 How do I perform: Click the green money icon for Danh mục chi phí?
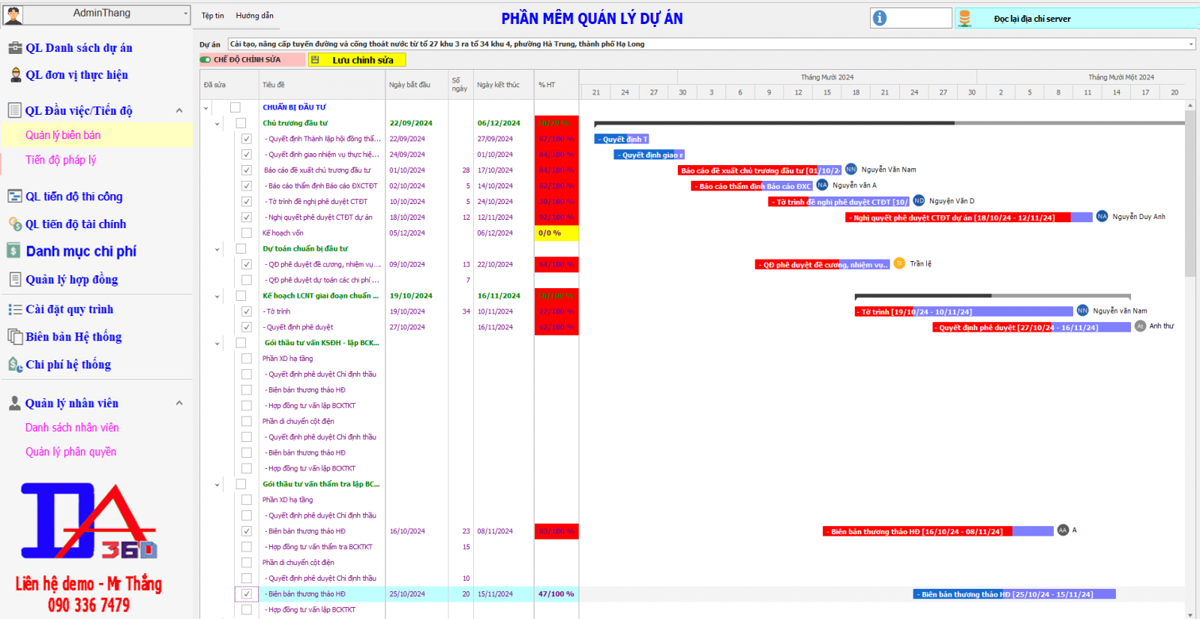[x=14, y=252]
